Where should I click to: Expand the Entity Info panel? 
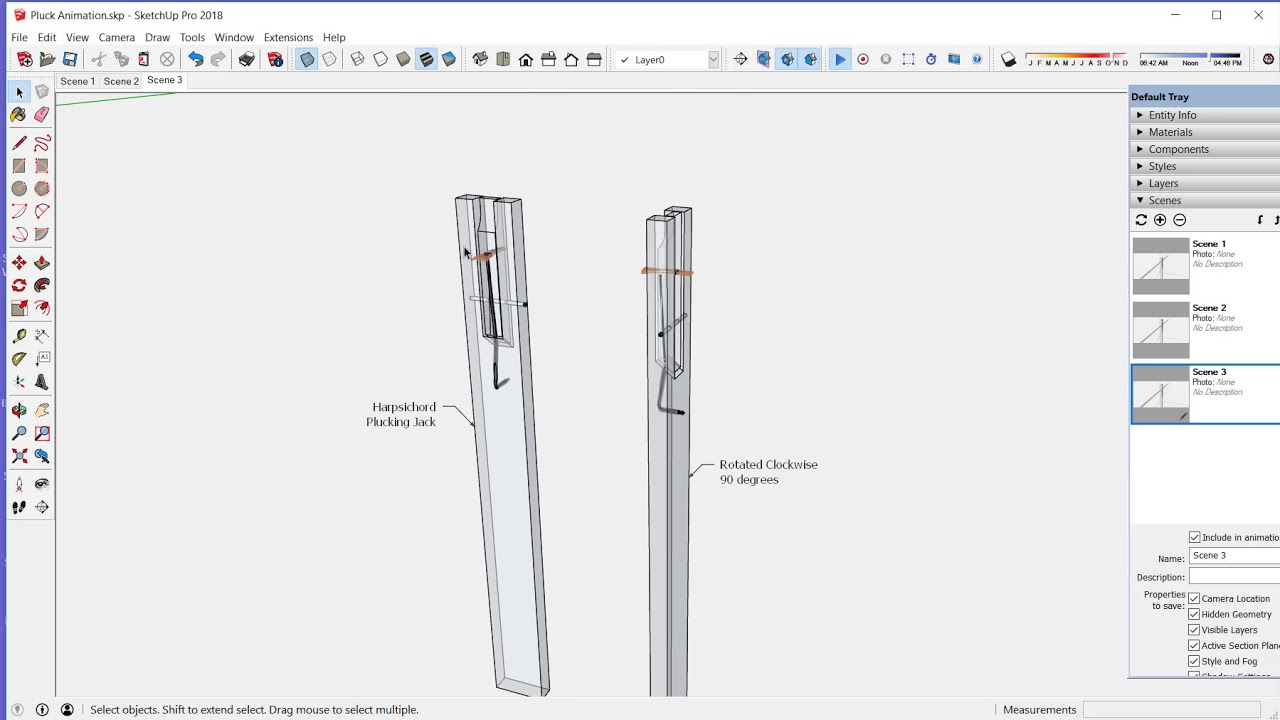[1205, 115]
